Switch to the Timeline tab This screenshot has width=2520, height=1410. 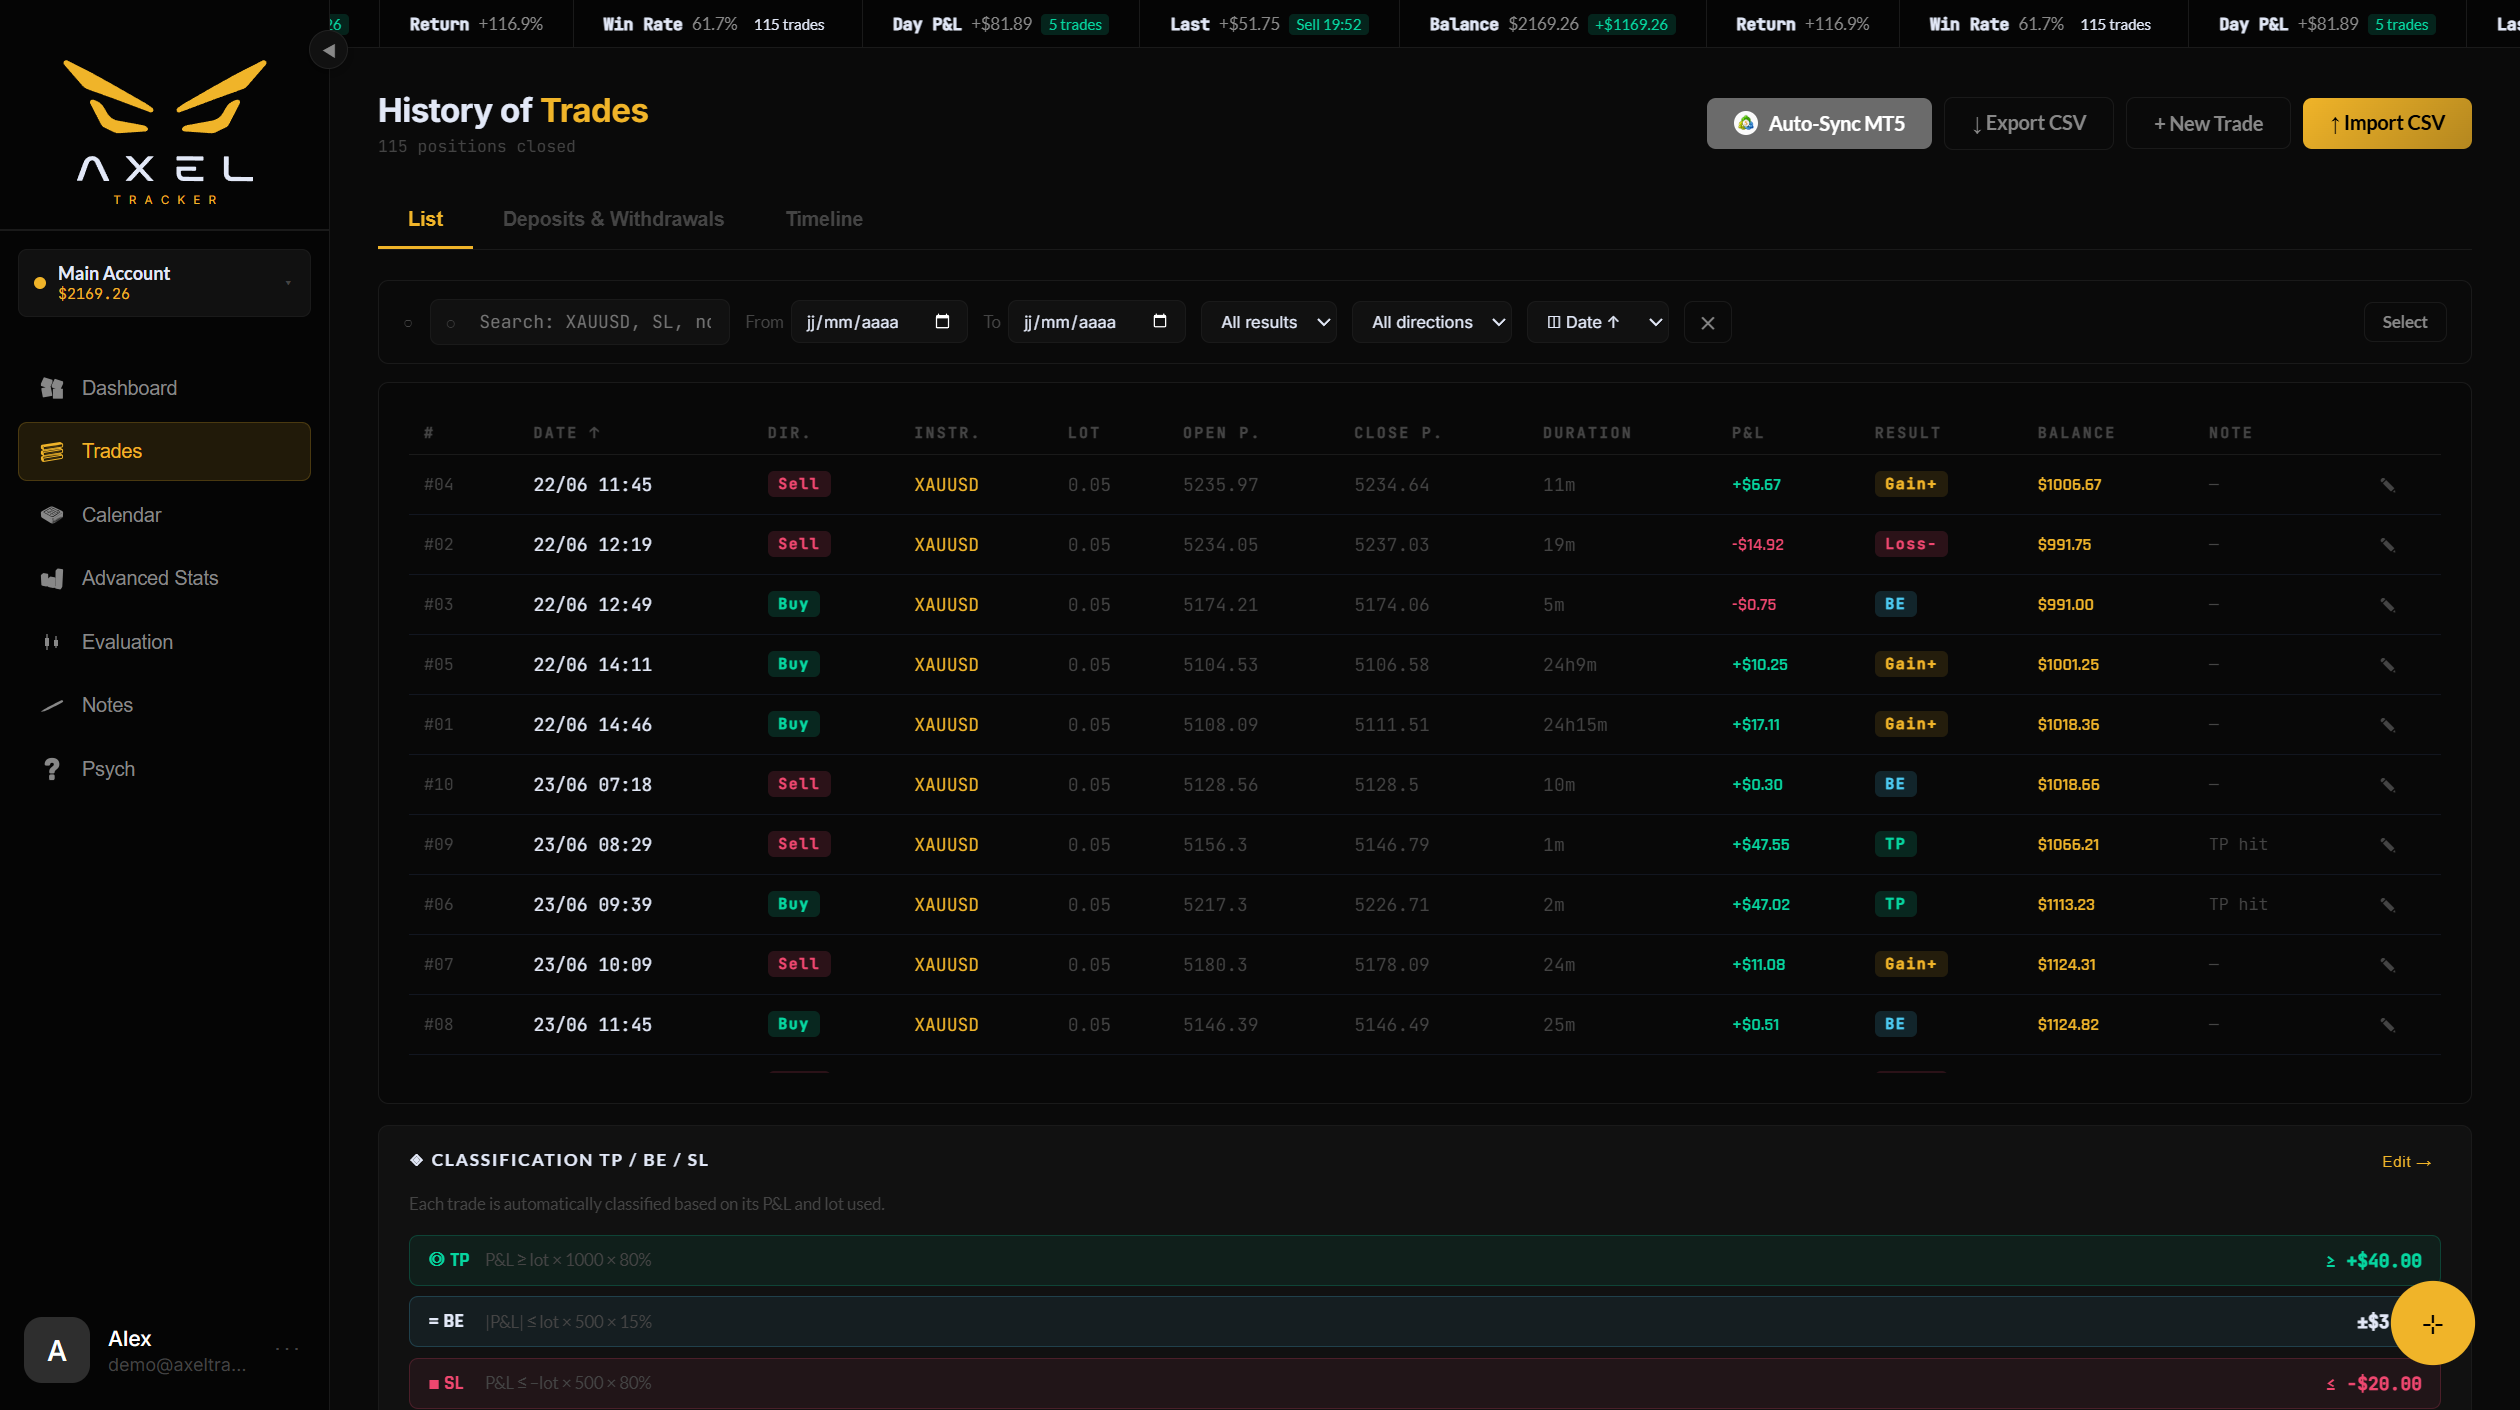[824, 219]
